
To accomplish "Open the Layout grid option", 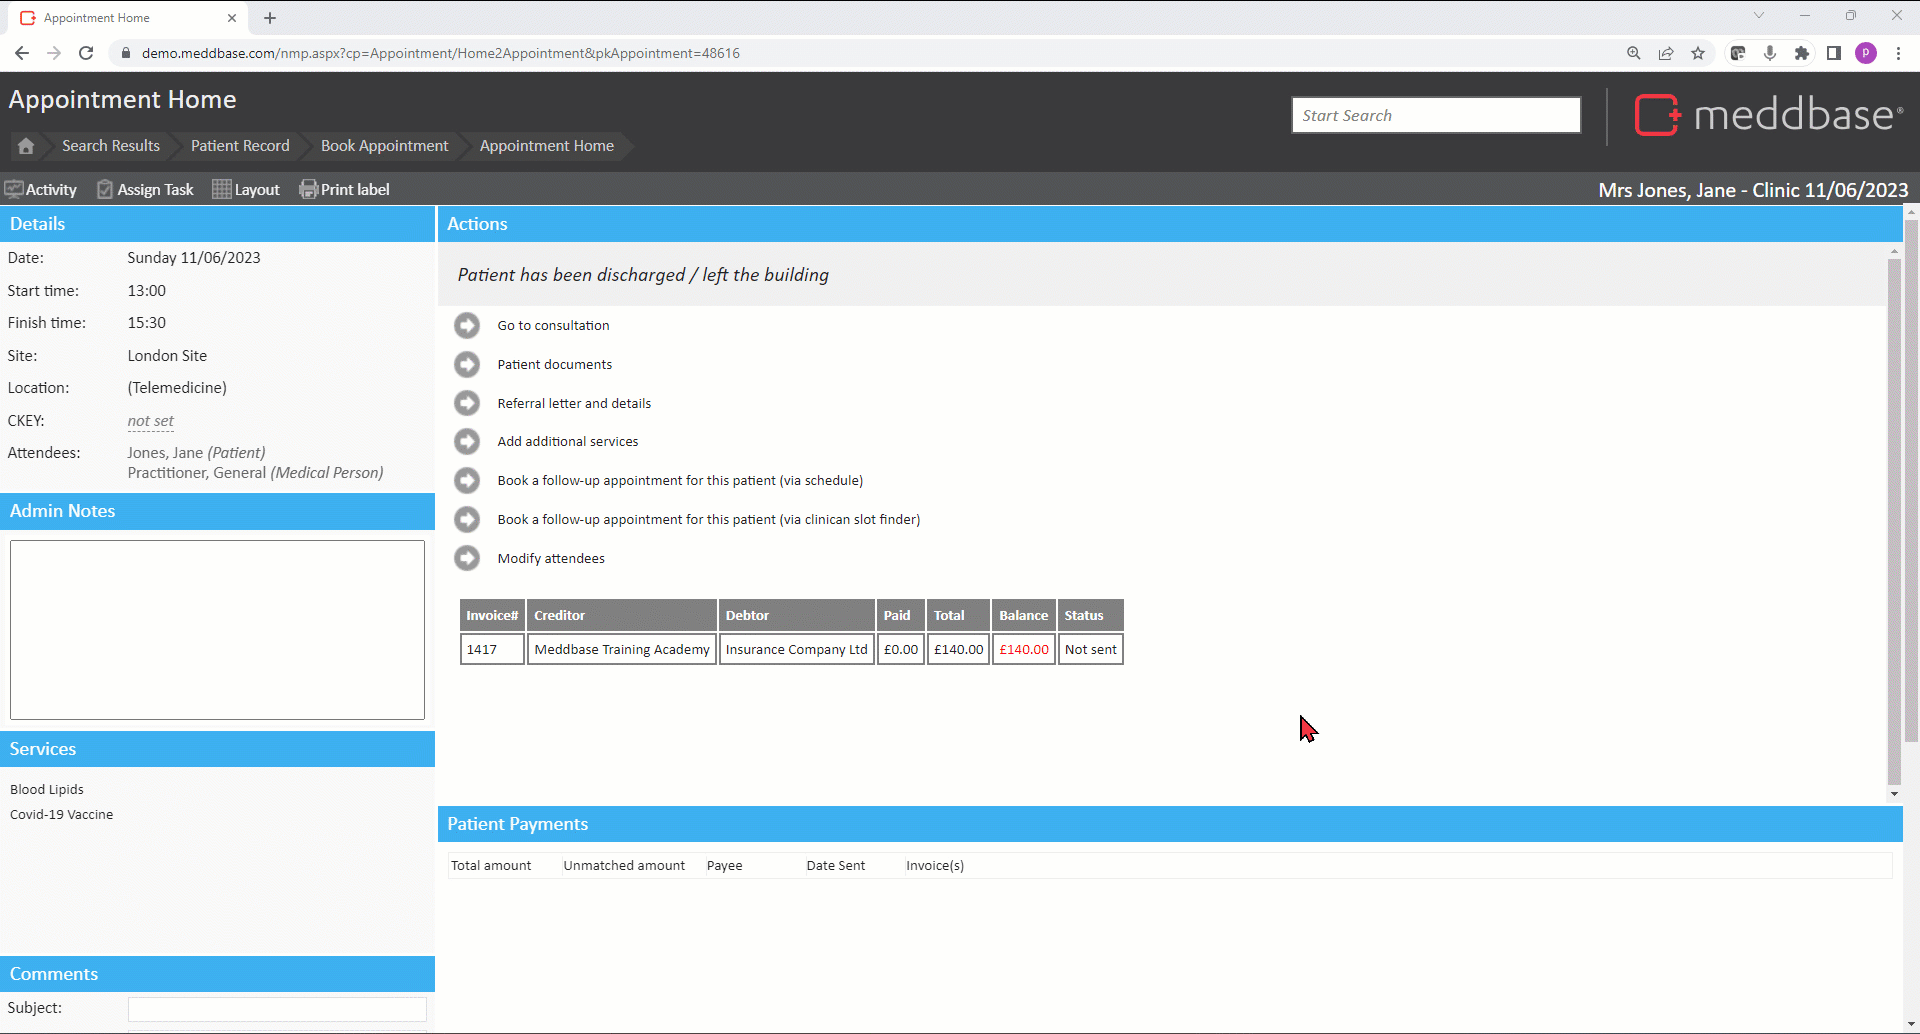I will point(222,189).
